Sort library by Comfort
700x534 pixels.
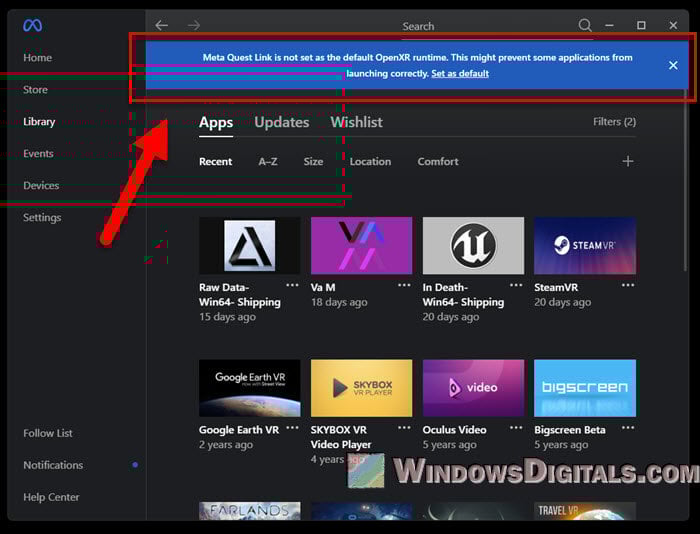coord(438,162)
